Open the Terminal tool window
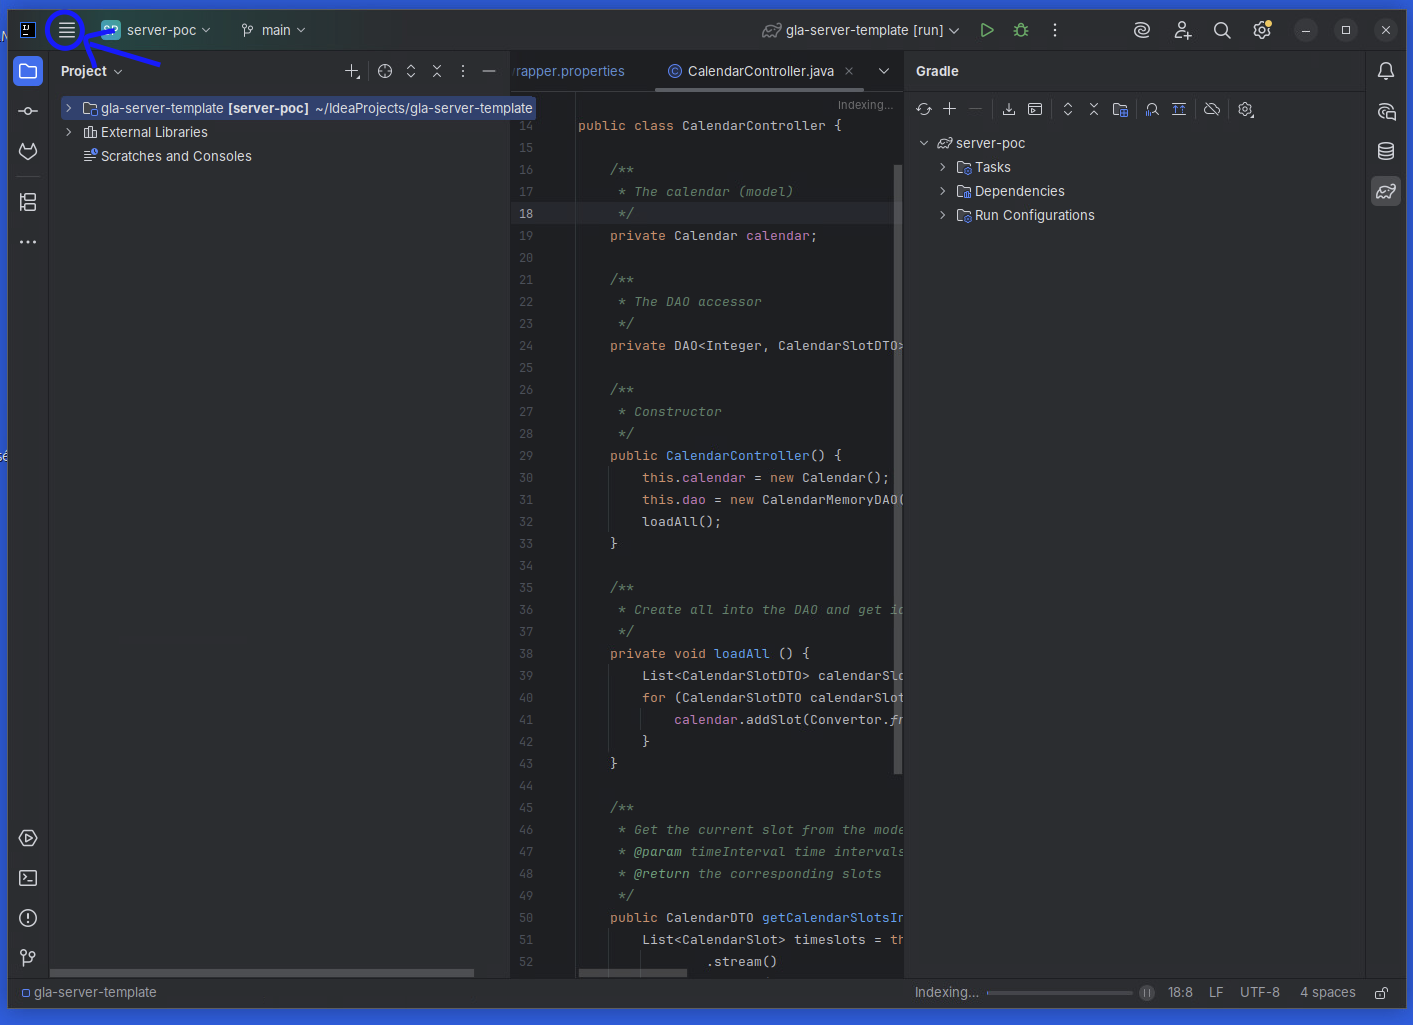 click(x=28, y=878)
